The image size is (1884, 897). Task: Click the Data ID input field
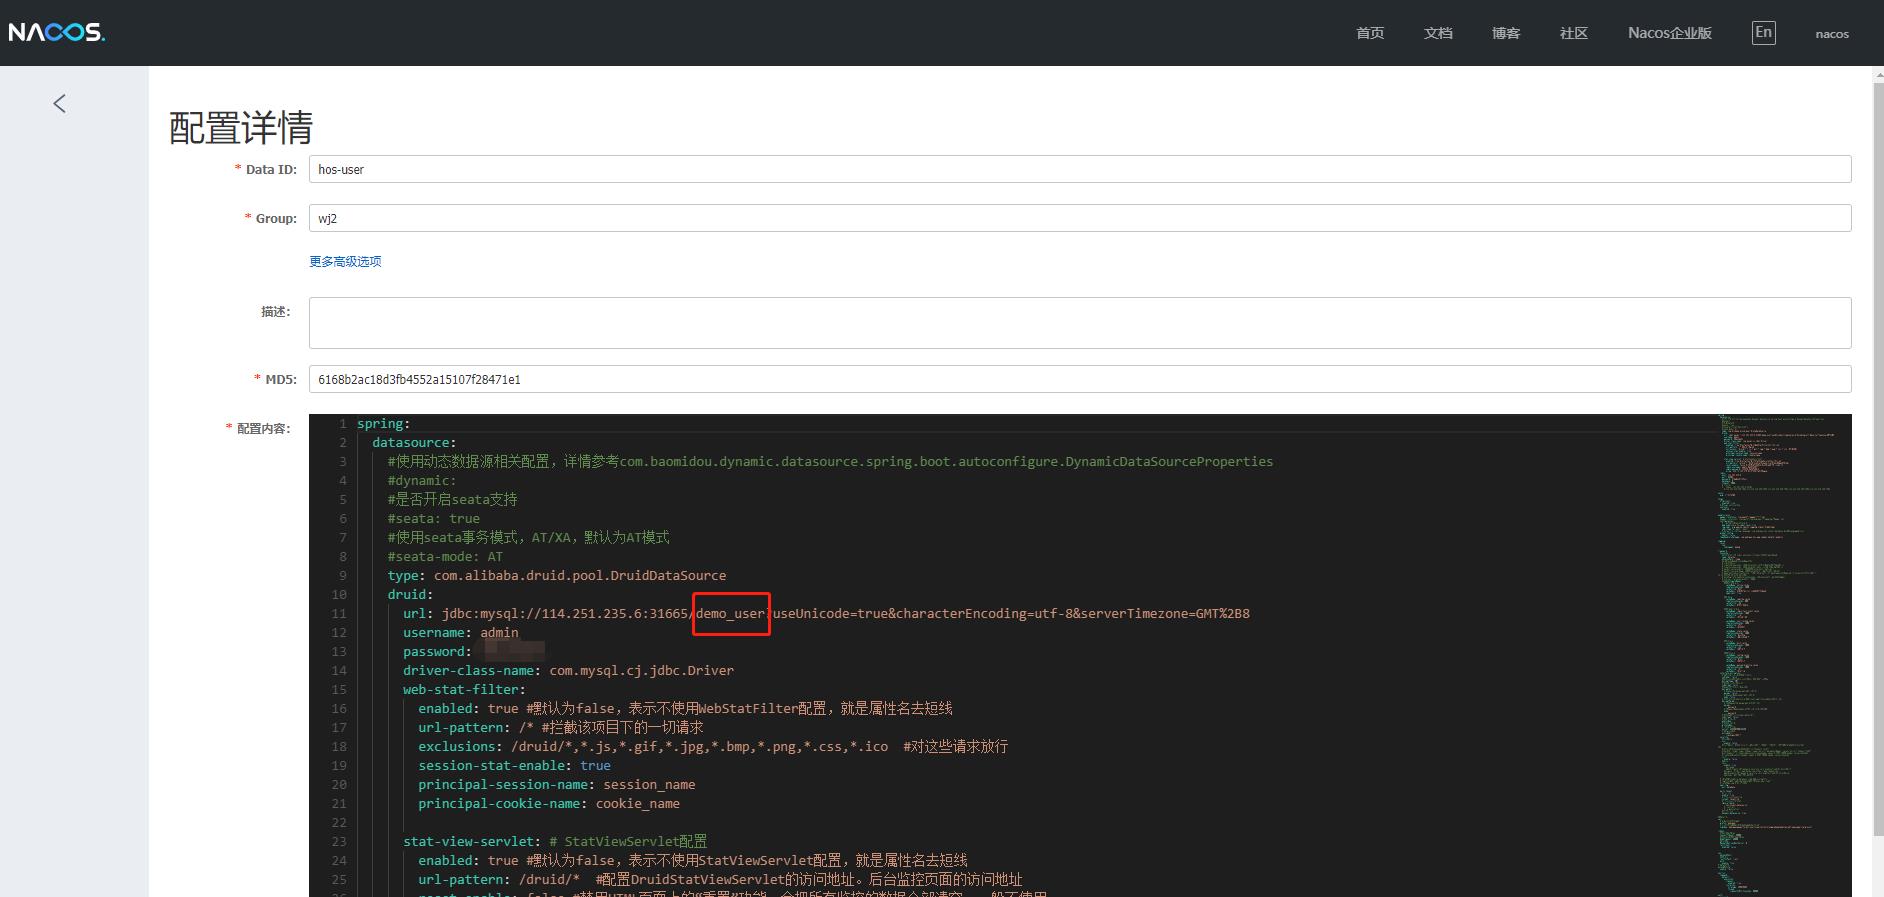[x=1079, y=170]
